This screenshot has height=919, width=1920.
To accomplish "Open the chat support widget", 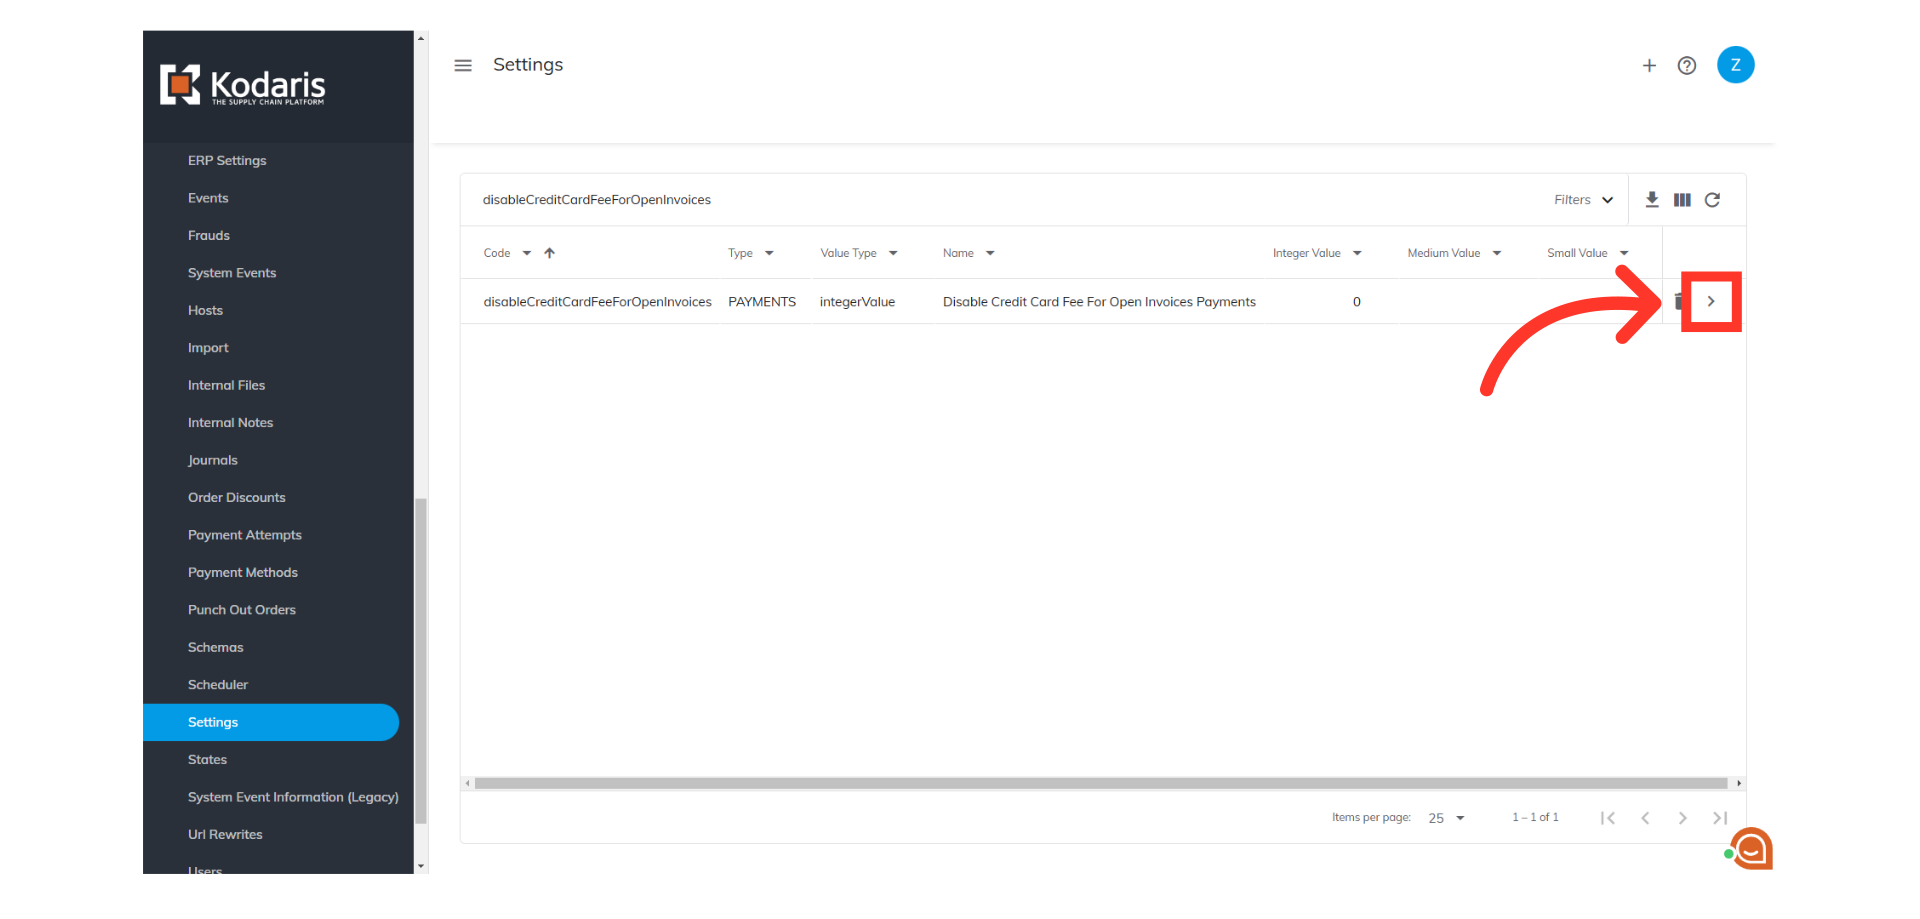I will pyautogui.click(x=1750, y=849).
